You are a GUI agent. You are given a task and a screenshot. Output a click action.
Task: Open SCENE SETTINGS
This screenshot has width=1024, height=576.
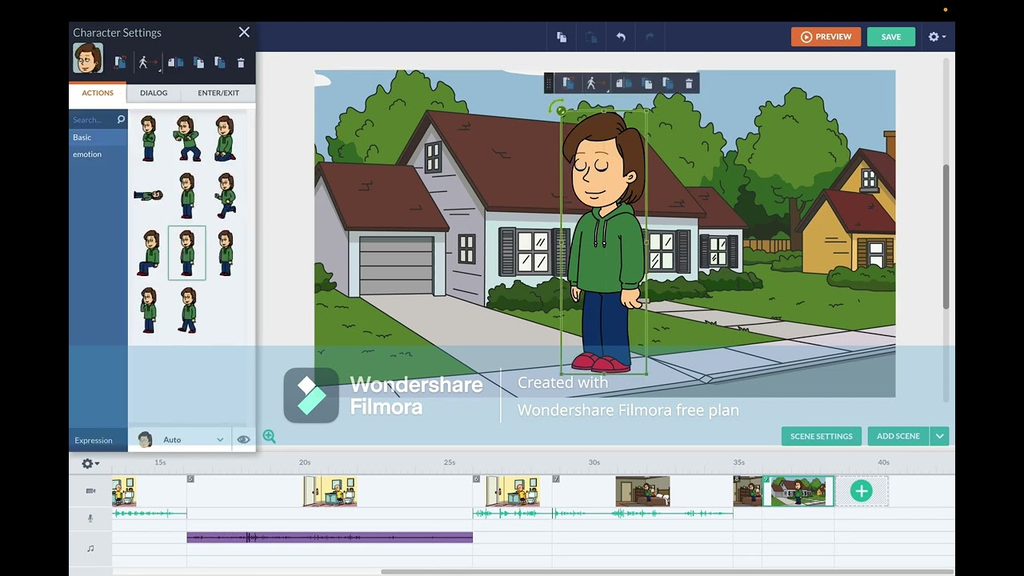tap(821, 436)
